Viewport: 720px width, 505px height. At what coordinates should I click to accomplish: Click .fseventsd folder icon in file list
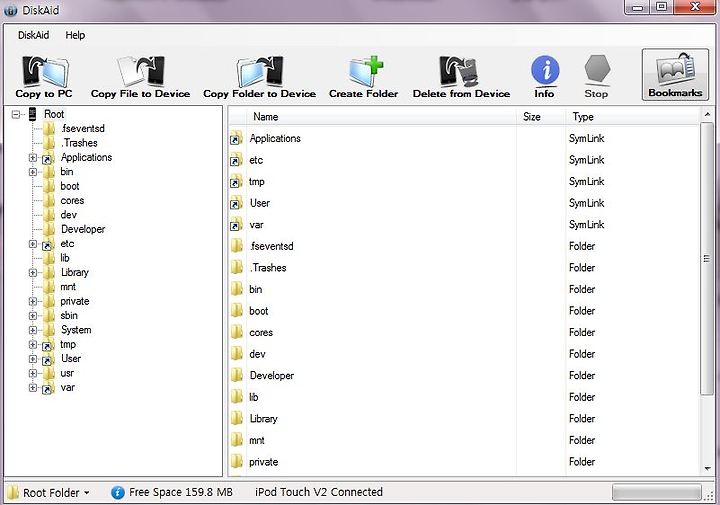pyautogui.click(x=236, y=246)
